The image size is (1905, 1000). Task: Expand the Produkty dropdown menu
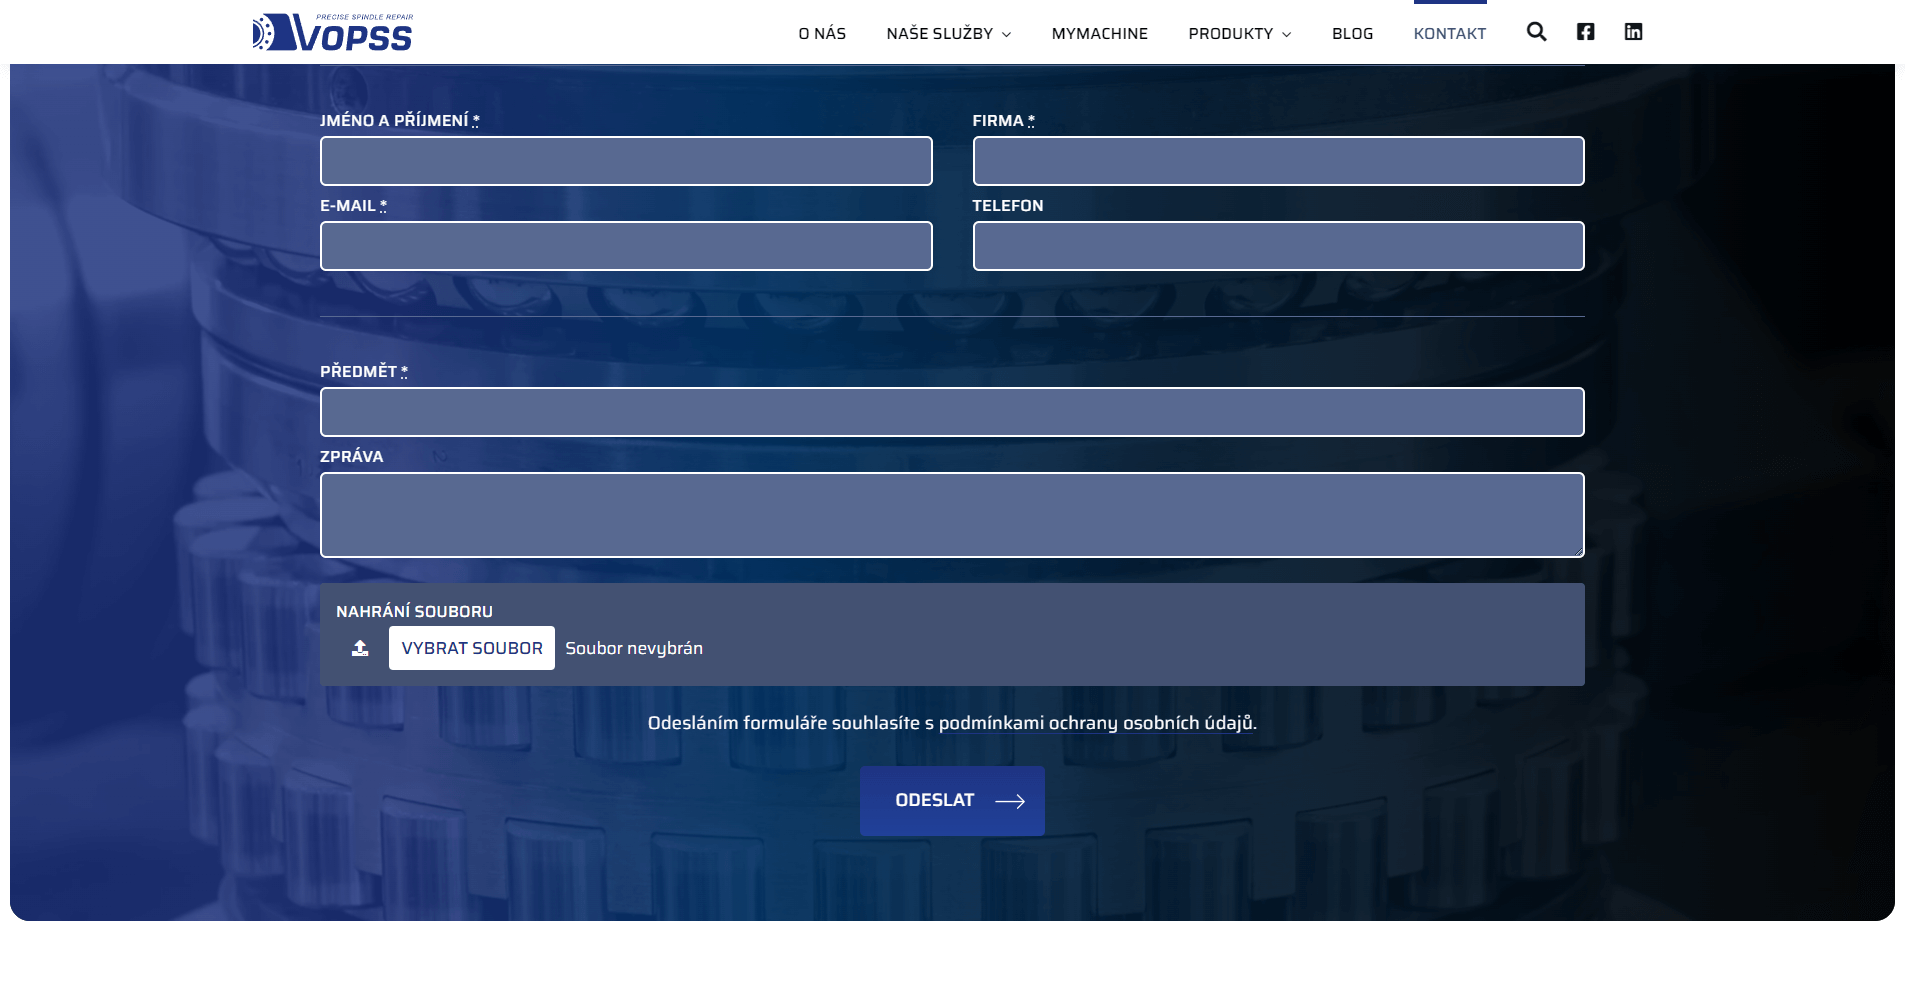pos(1239,34)
